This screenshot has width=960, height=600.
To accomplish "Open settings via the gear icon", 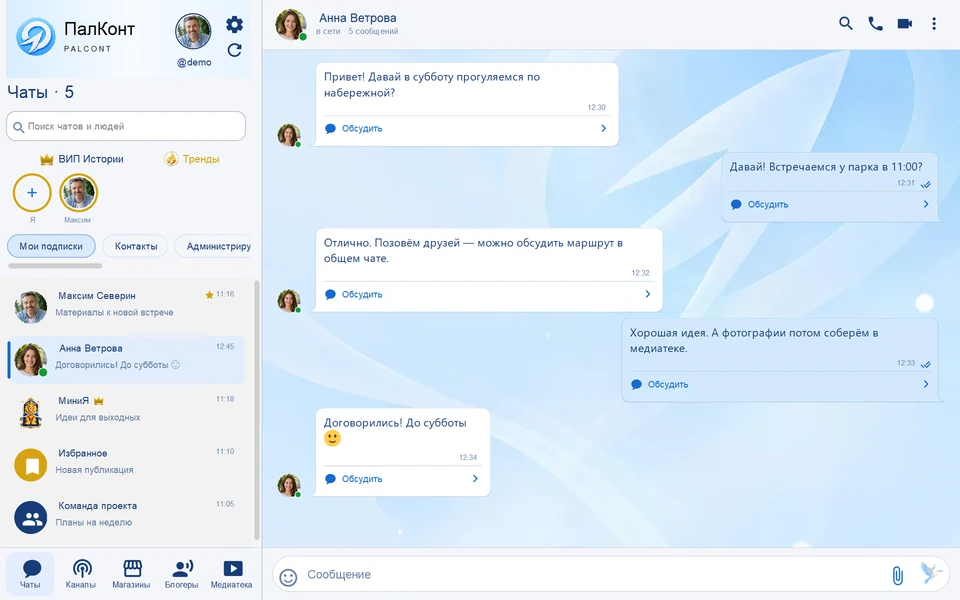I will click(234, 24).
